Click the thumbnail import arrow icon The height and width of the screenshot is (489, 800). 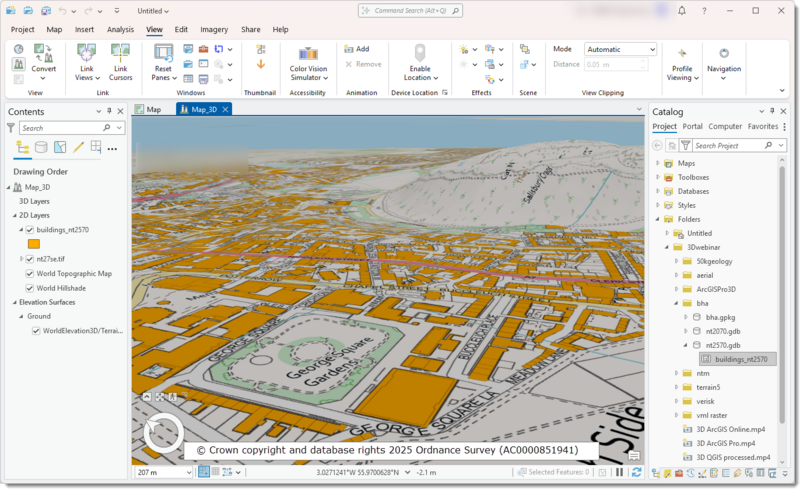261,64
